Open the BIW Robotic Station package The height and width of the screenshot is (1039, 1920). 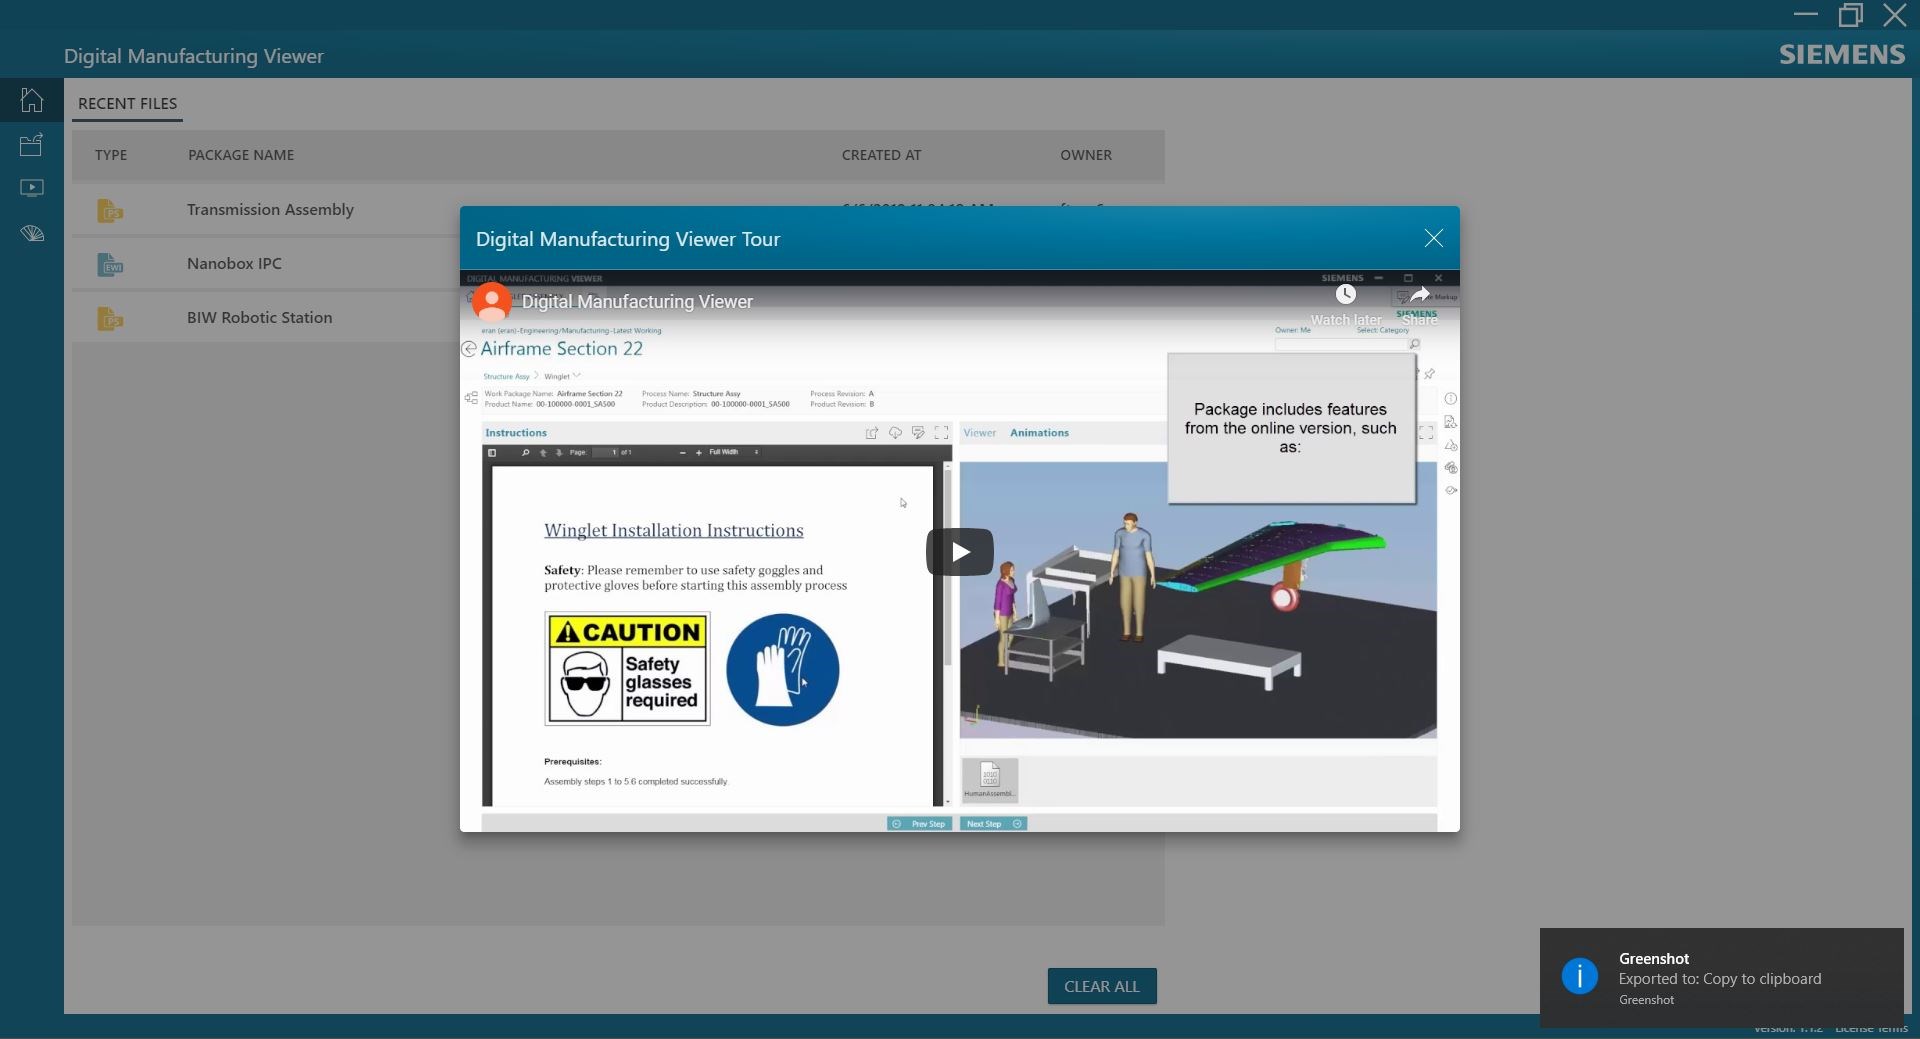[259, 318]
